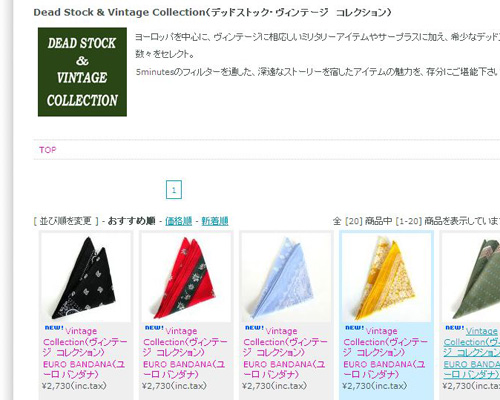Viewport: 500px width, 400px height.
Task: Click NEW! badge on red bandana item
Action: [154, 328]
